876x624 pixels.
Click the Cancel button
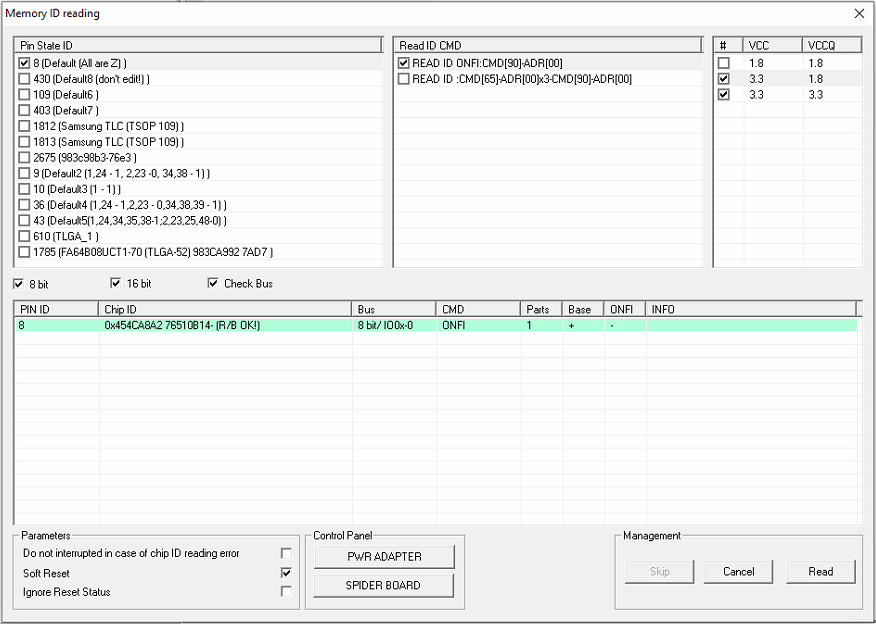(x=738, y=572)
